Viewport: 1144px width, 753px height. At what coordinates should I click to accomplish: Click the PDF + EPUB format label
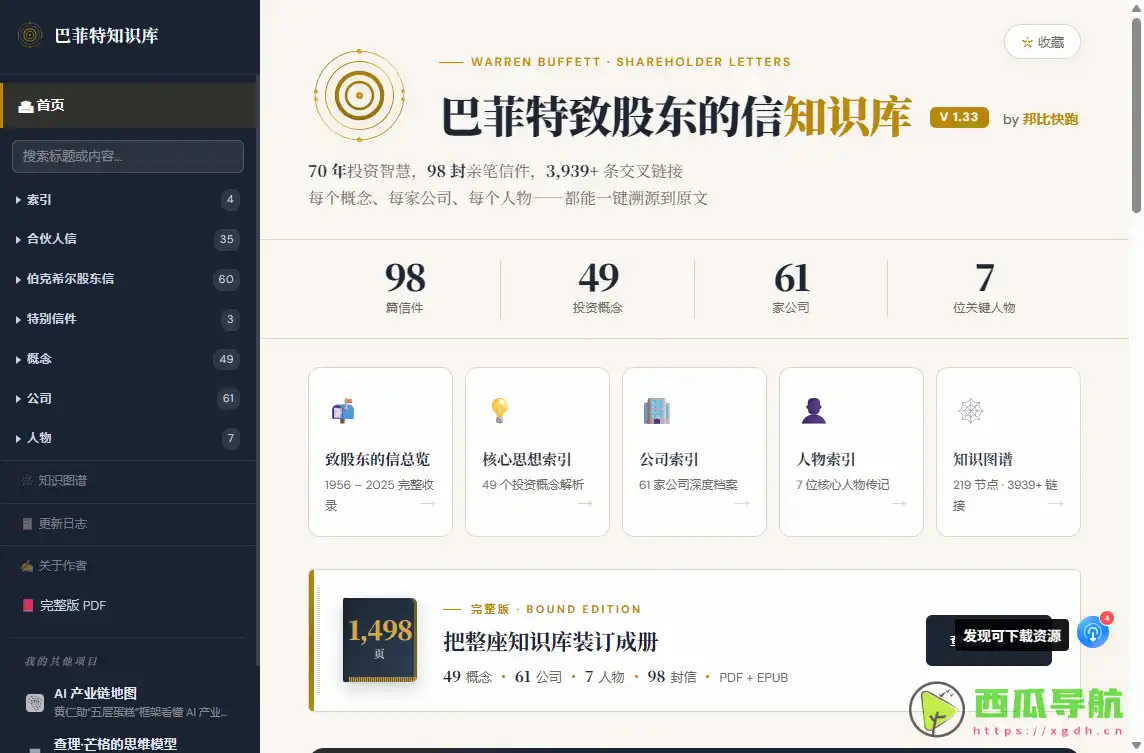pyautogui.click(x=754, y=678)
